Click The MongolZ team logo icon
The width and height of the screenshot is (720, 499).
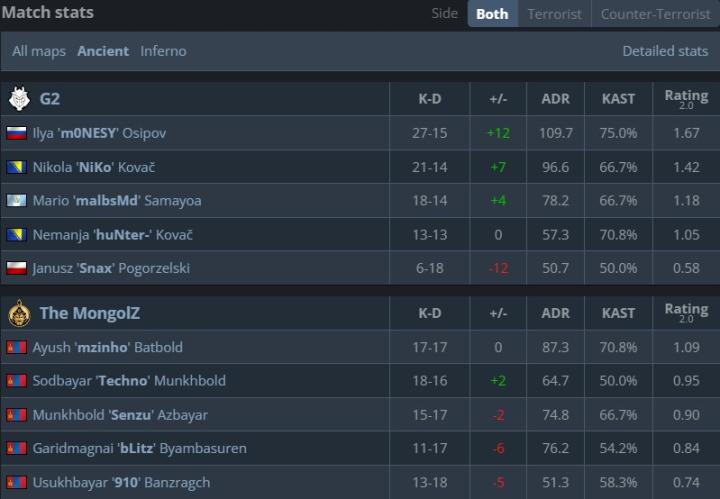(x=19, y=313)
